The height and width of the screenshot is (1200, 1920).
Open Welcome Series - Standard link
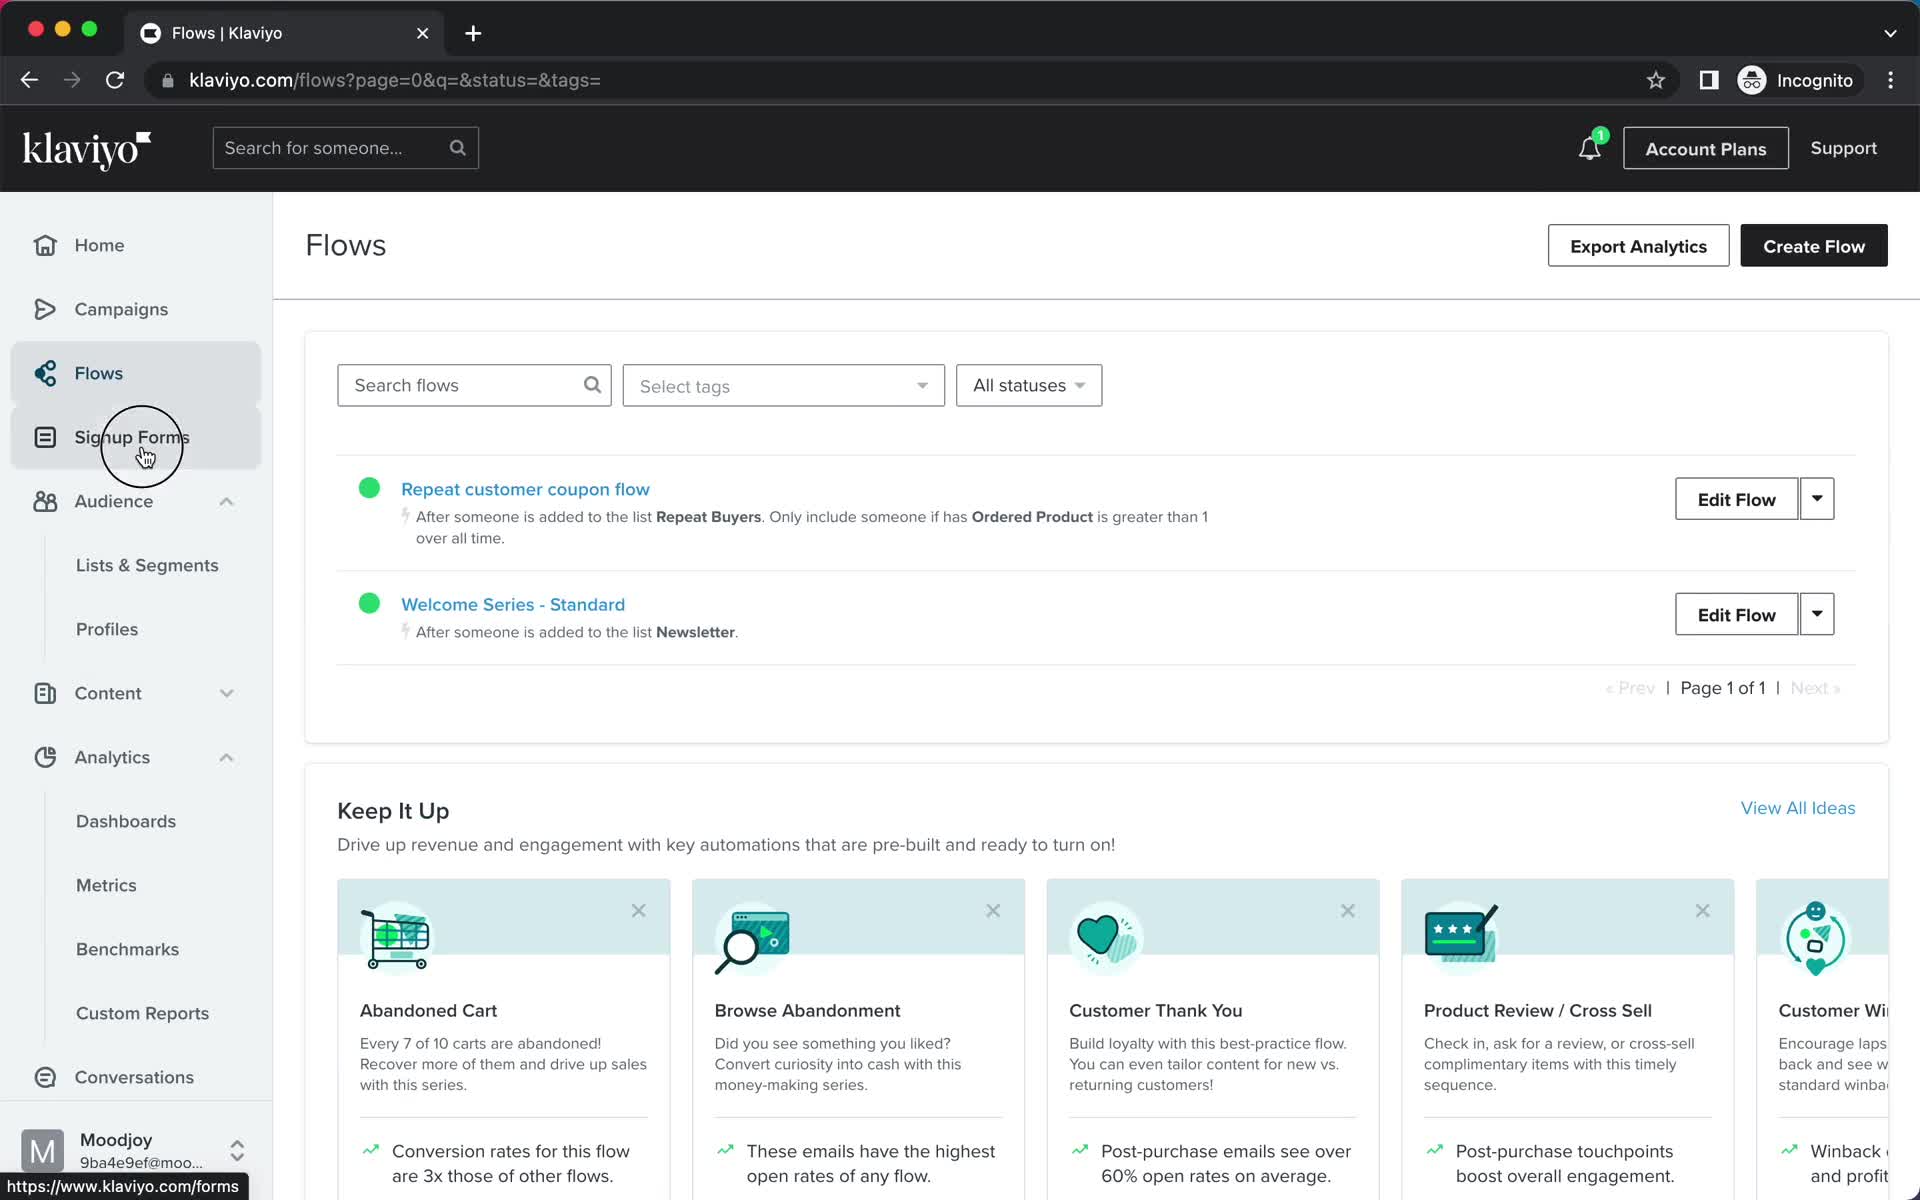pyautogui.click(x=513, y=604)
